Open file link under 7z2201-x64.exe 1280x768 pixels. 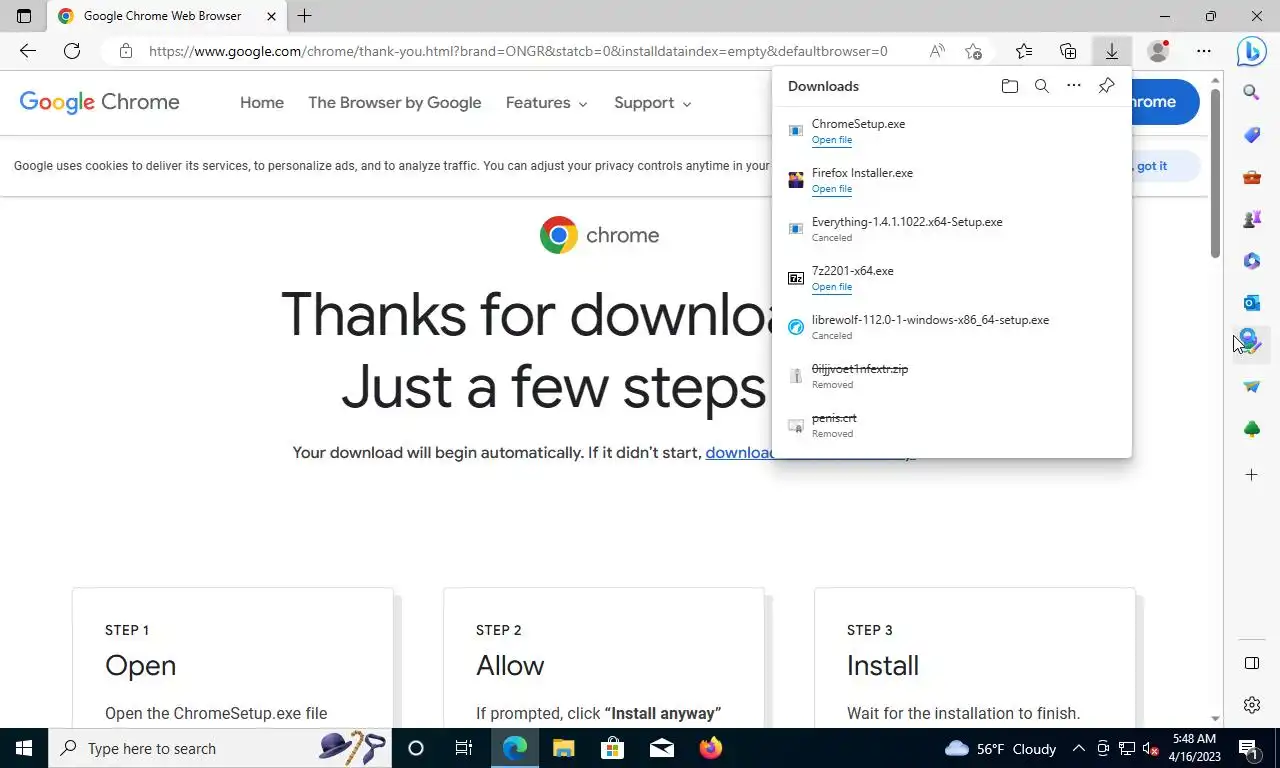point(832,287)
